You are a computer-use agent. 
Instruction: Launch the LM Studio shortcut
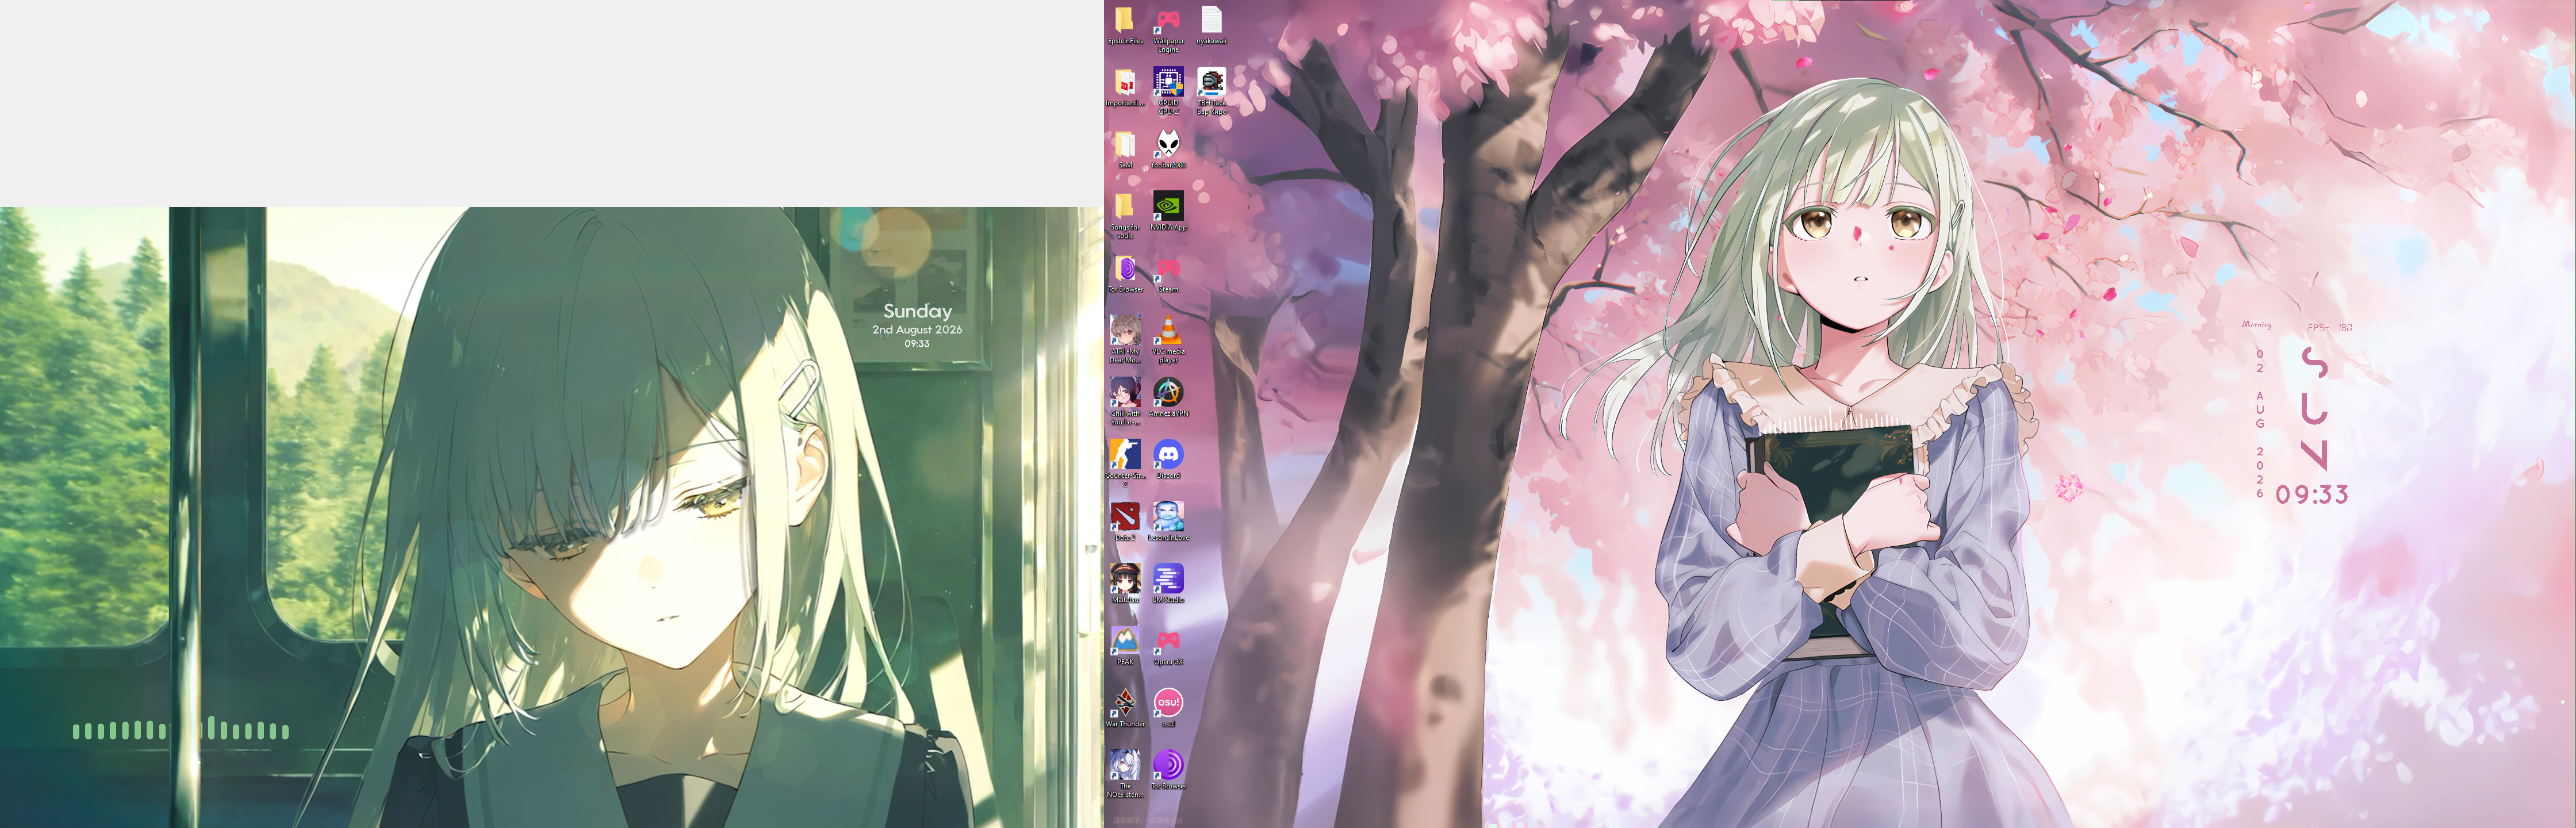1168,583
